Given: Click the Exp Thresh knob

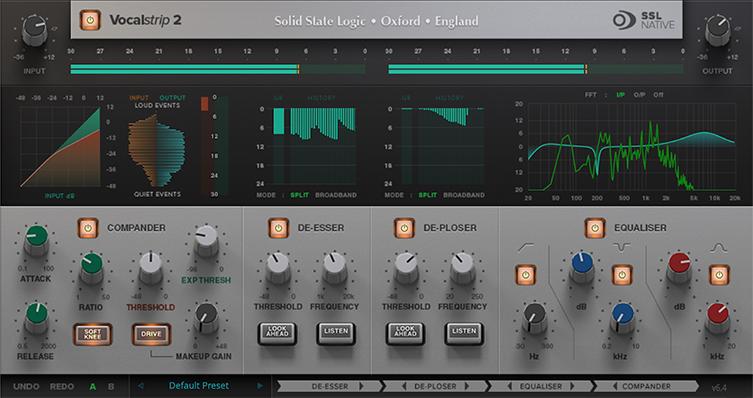Looking at the screenshot, I should [206, 240].
